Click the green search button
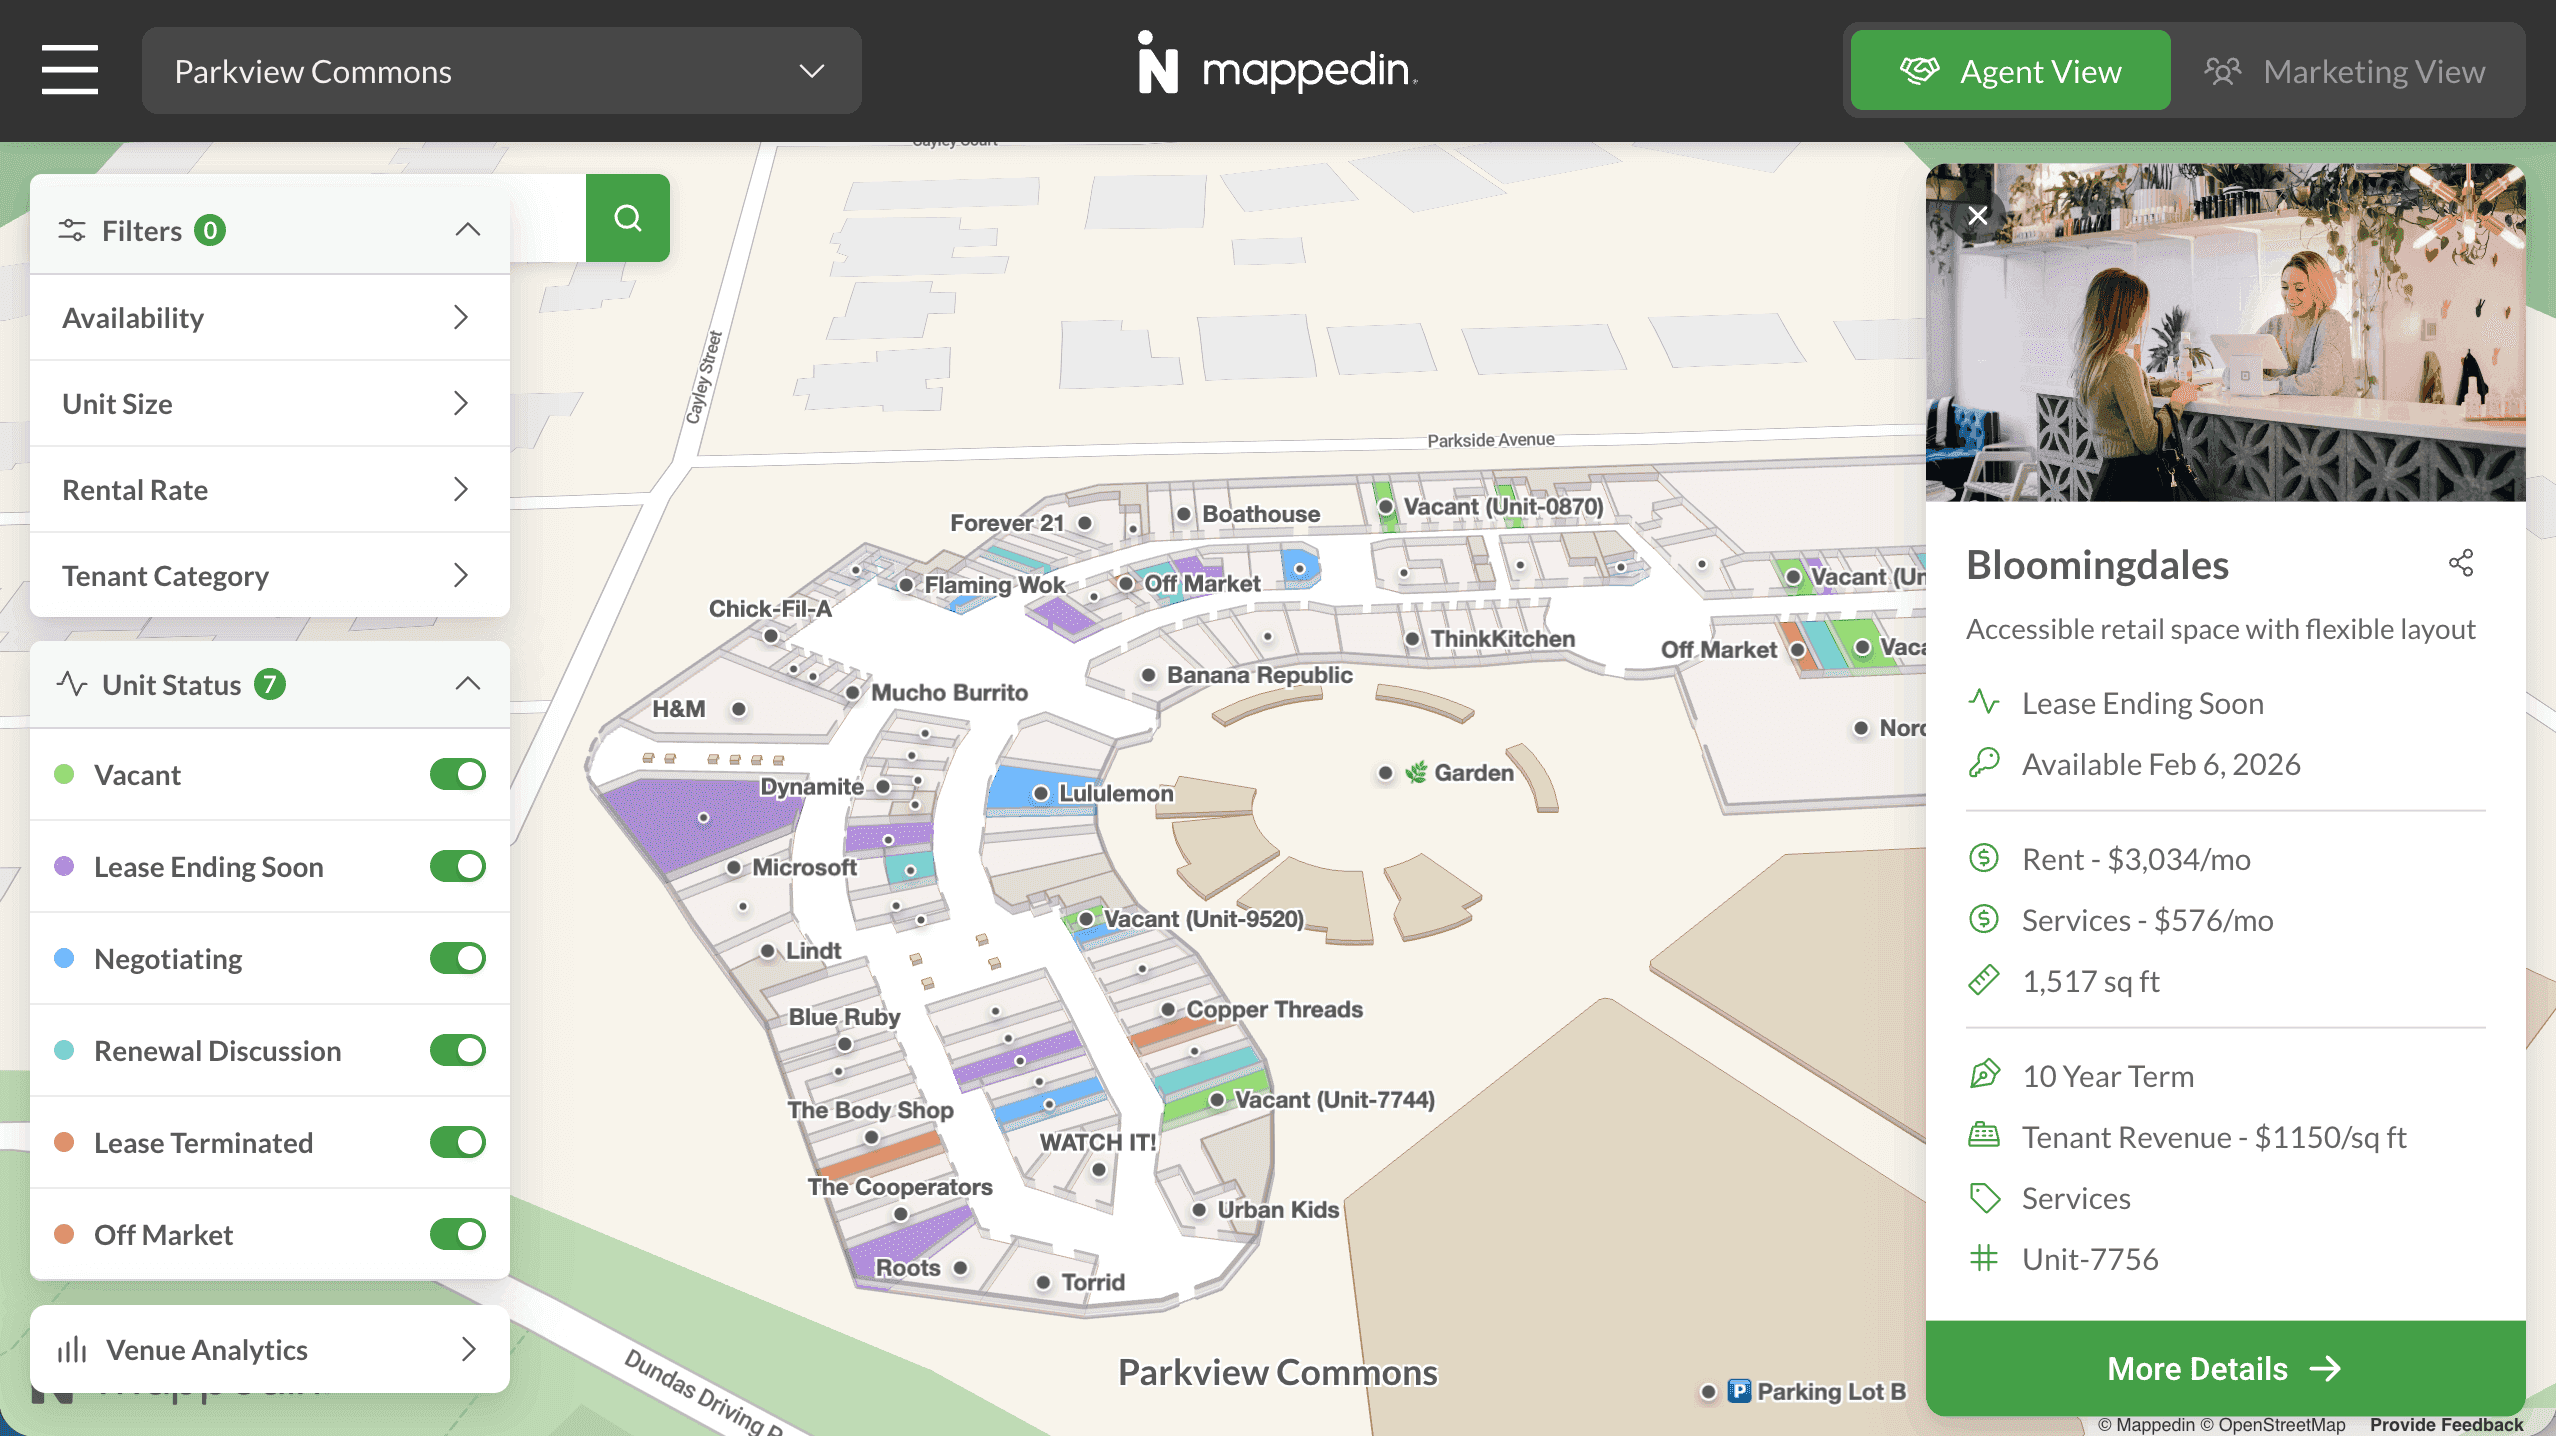The image size is (2556, 1436). point(628,218)
